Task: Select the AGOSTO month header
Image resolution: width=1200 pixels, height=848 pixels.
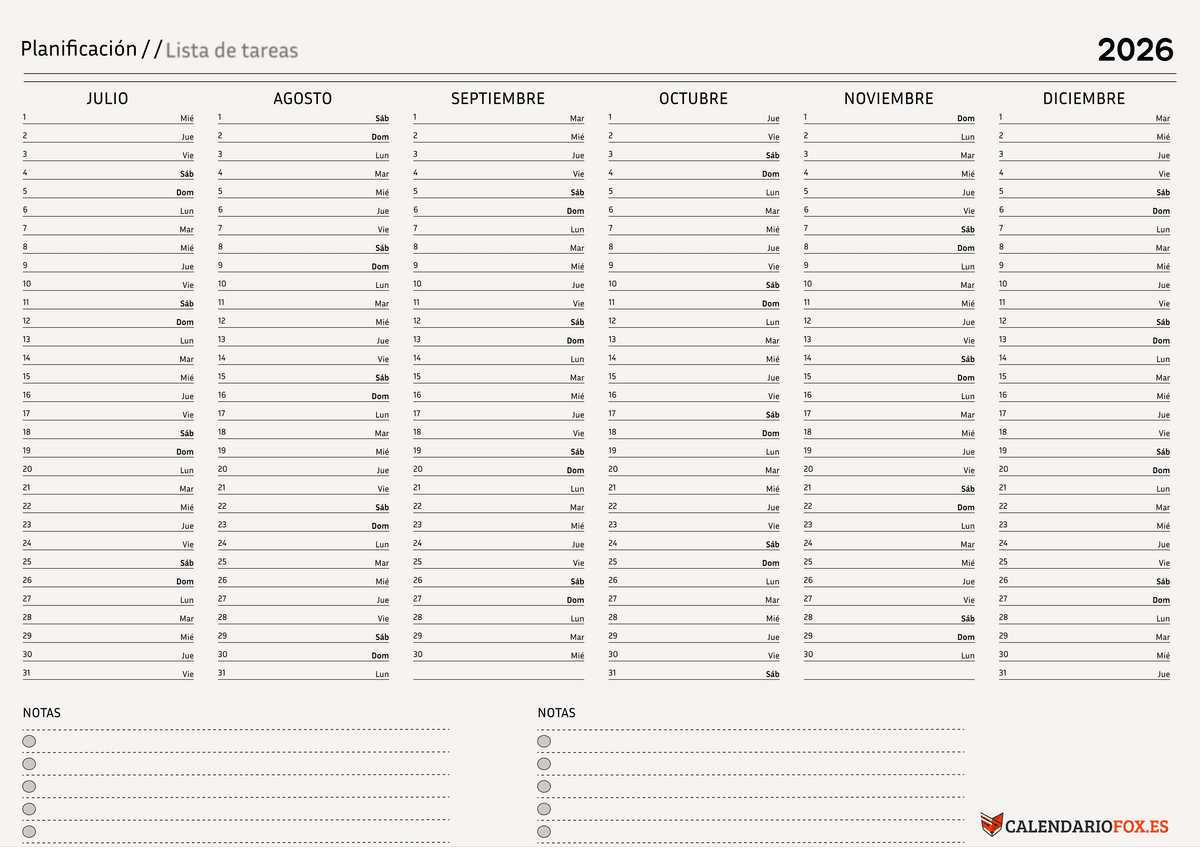Action: (303, 98)
